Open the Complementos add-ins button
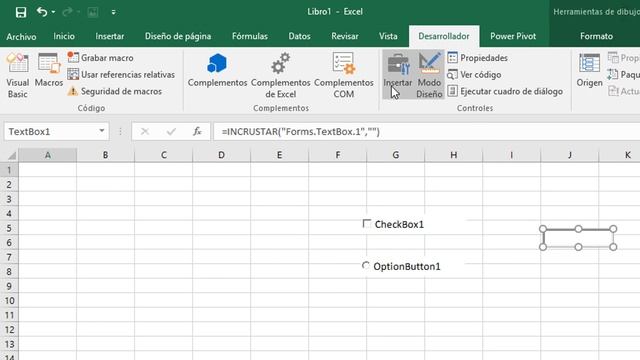 [217, 70]
